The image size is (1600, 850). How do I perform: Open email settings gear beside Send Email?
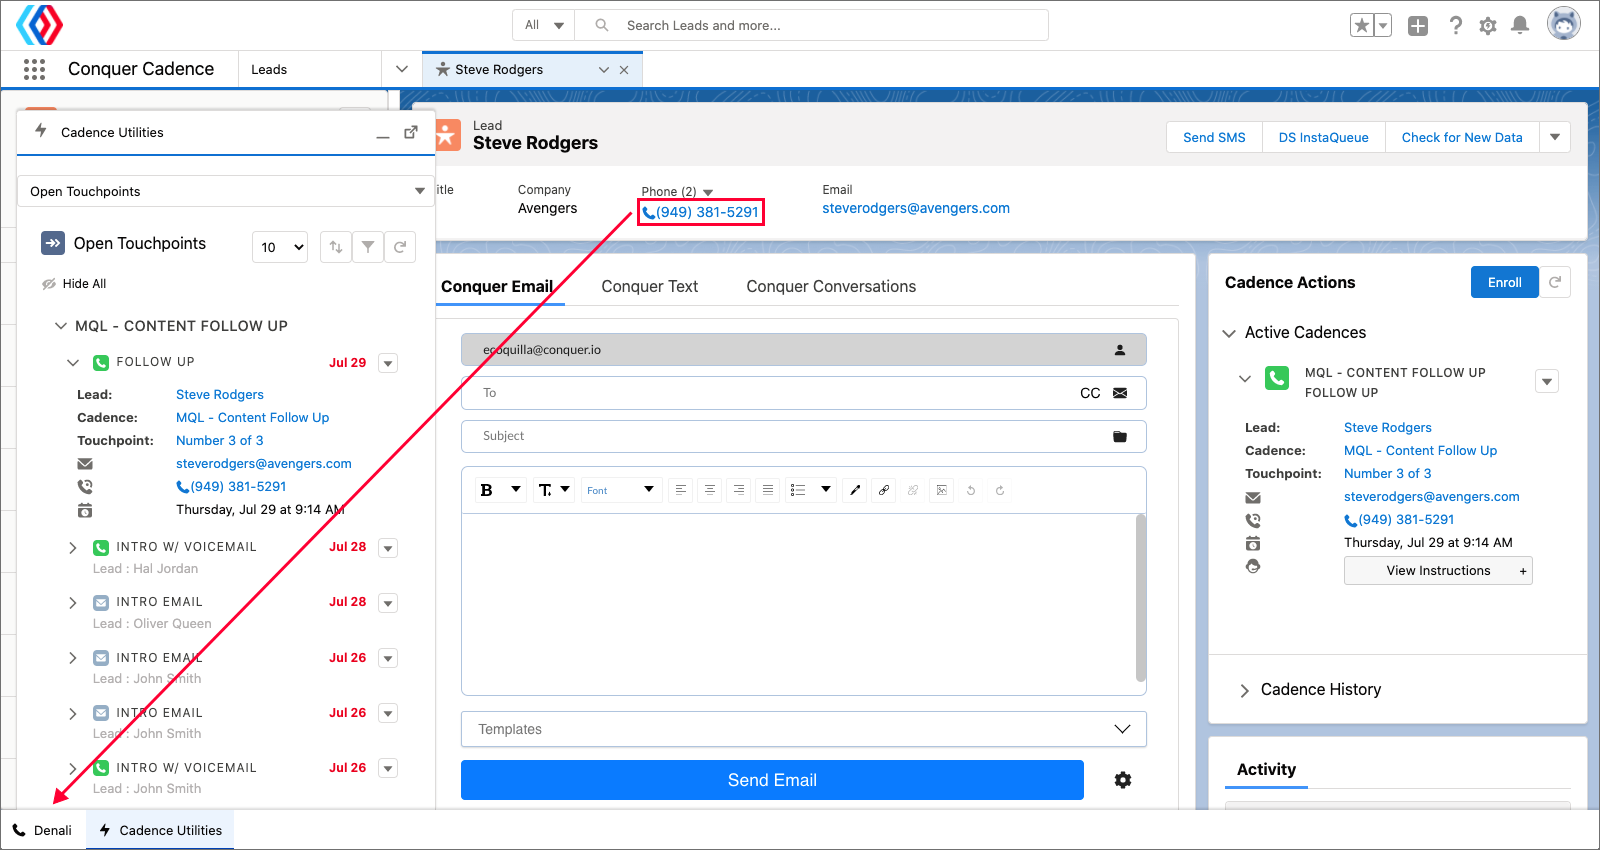tap(1123, 780)
